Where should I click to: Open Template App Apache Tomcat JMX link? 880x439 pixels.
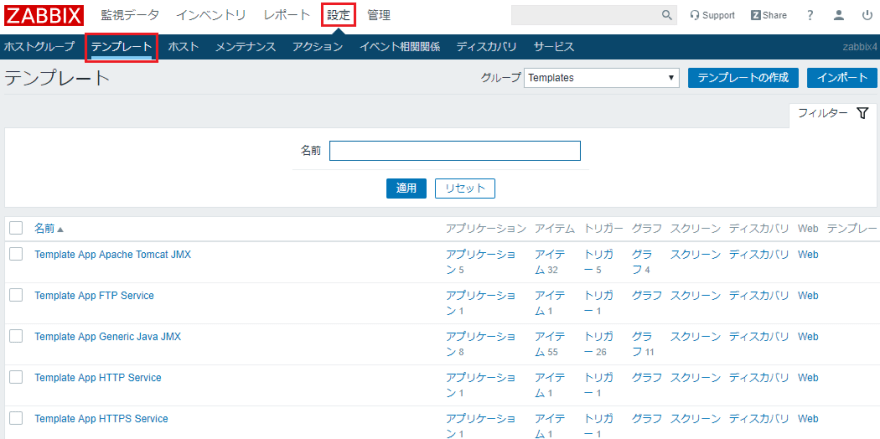pos(113,254)
